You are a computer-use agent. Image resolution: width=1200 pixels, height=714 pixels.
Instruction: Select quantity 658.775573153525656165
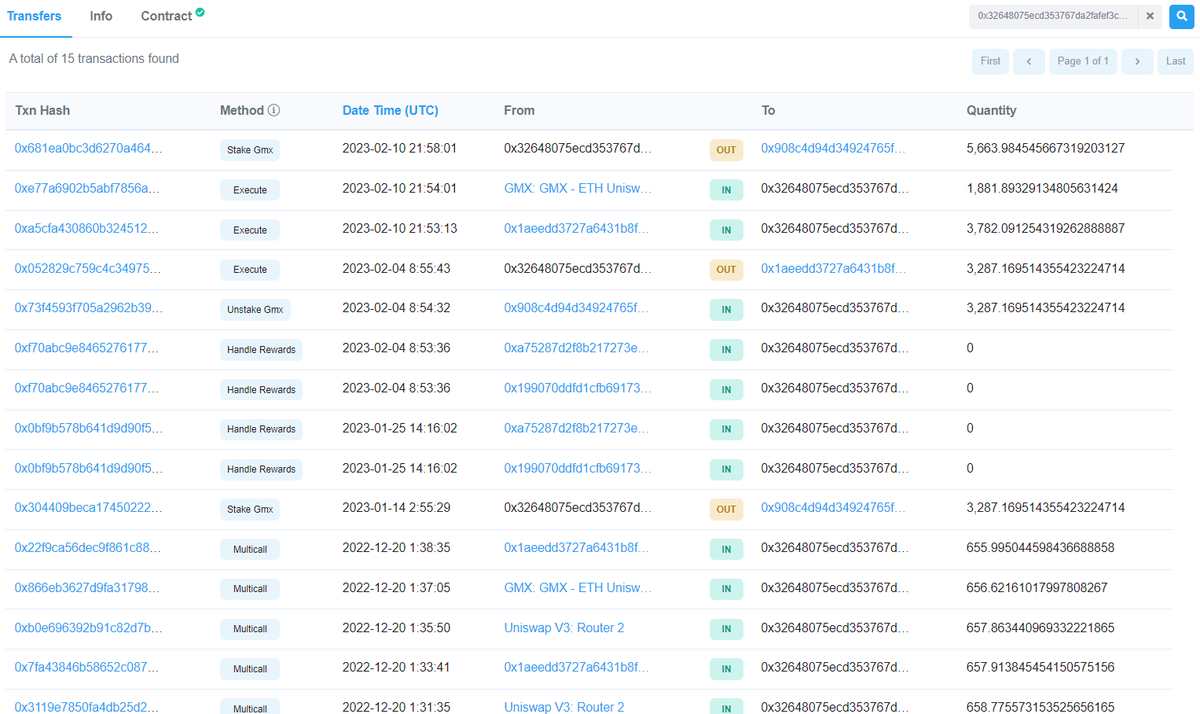point(1040,707)
